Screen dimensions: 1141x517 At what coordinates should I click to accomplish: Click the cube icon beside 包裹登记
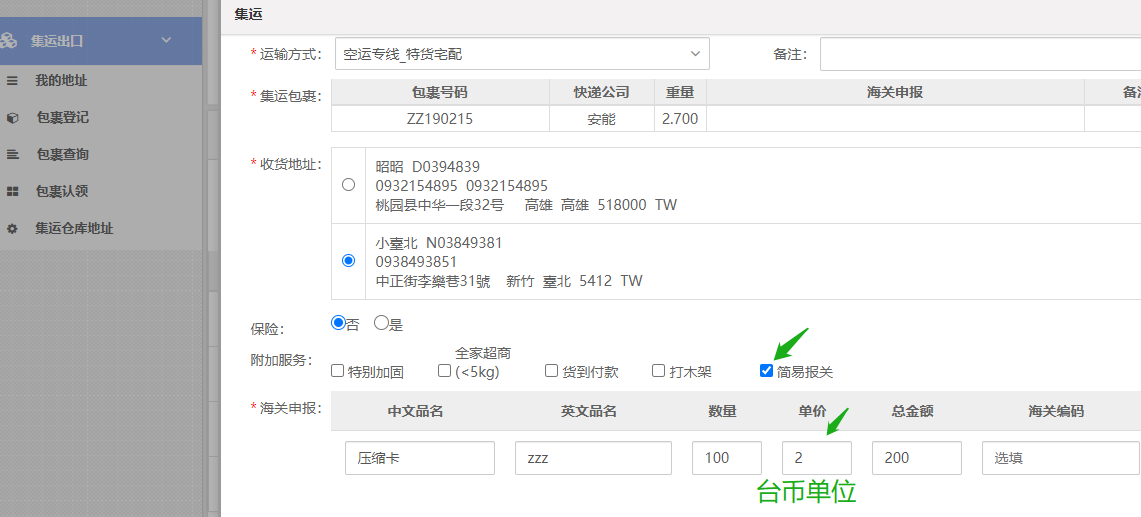pyautogui.click(x=12, y=117)
